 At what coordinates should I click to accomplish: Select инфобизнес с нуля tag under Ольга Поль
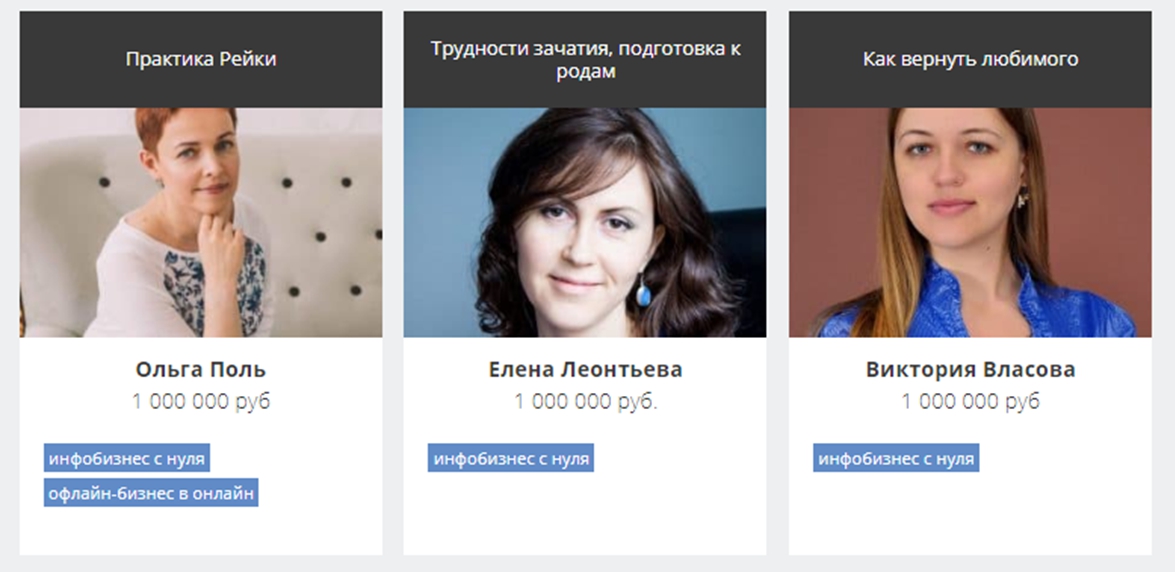pos(127,458)
